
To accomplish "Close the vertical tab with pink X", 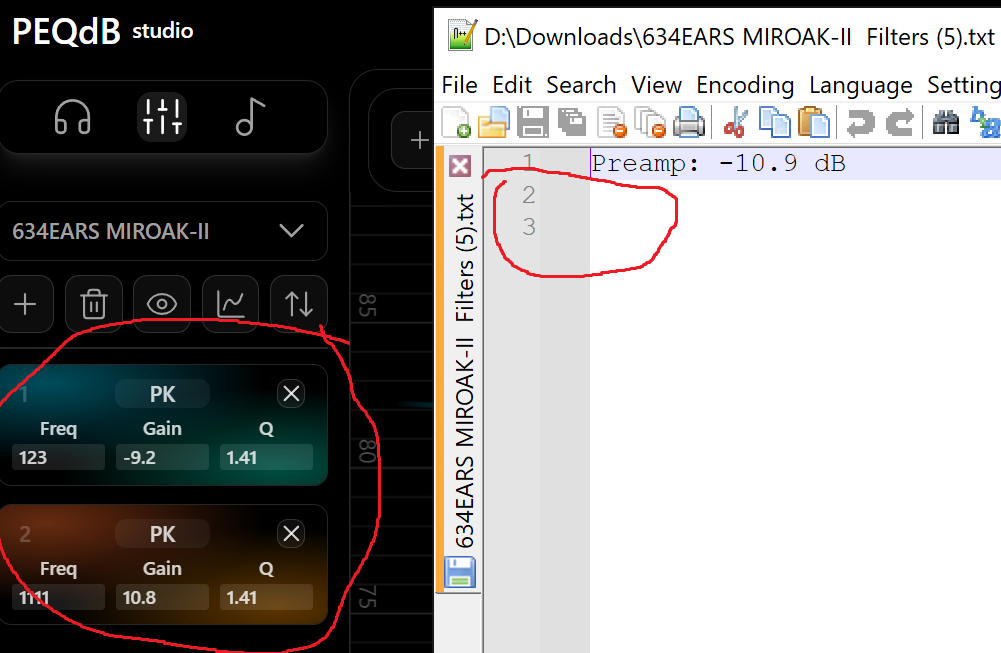I will click(x=460, y=166).
